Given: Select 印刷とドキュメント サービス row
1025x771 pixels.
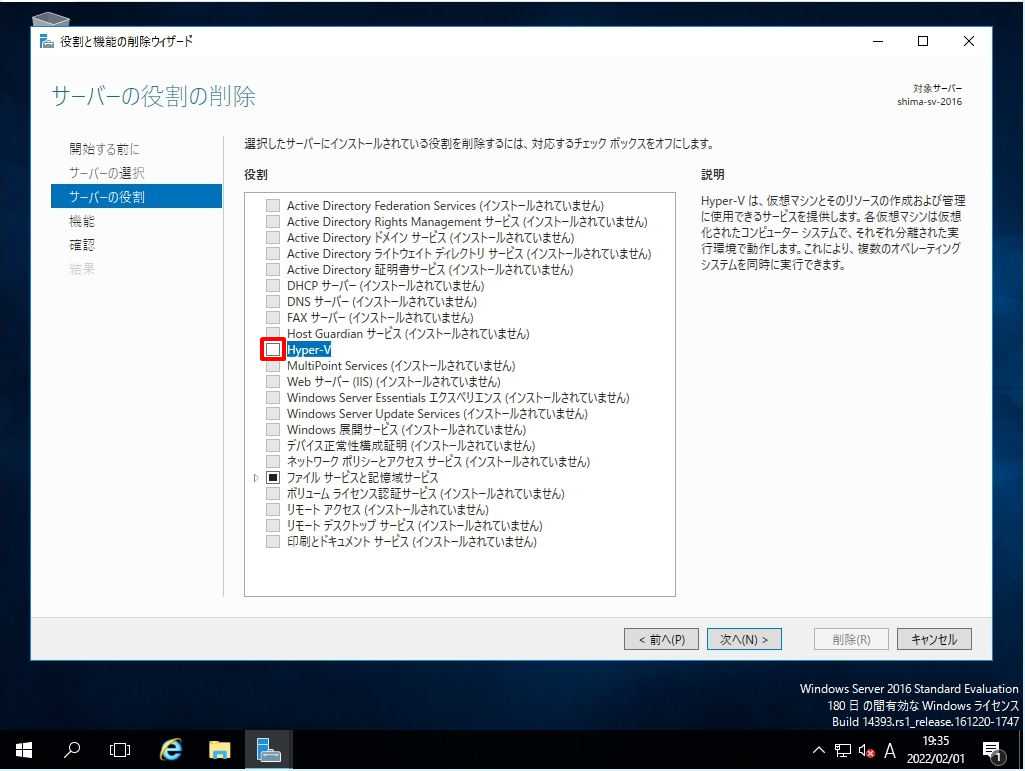Looking at the screenshot, I should coord(411,541).
